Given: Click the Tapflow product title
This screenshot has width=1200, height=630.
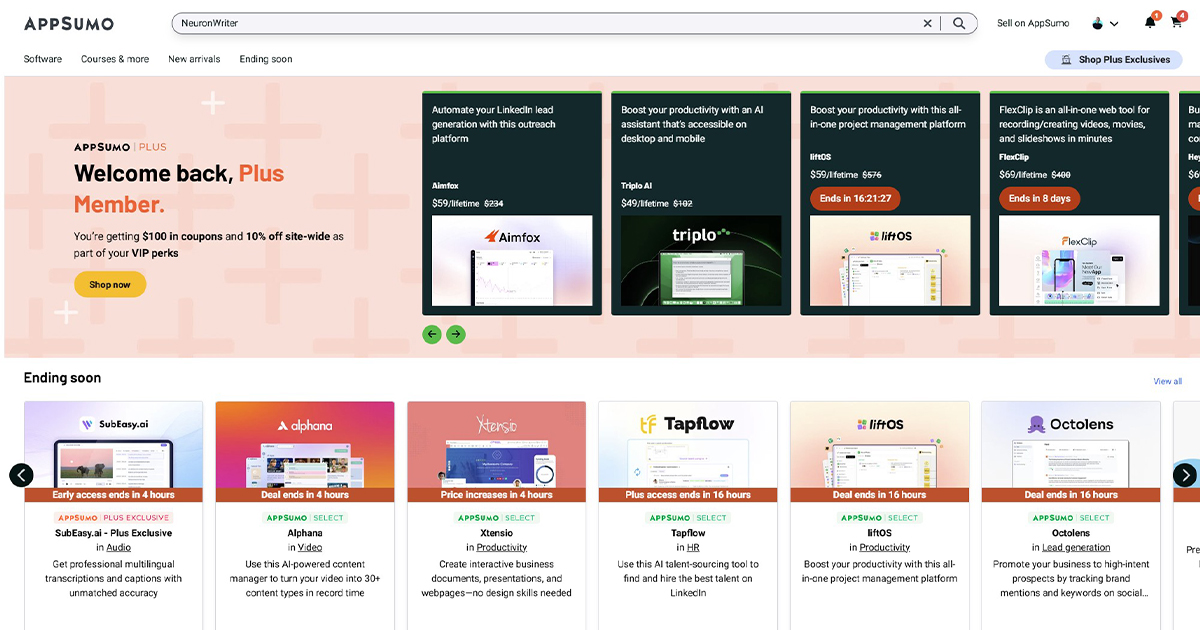Looking at the screenshot, I should (x=688, y=533).
